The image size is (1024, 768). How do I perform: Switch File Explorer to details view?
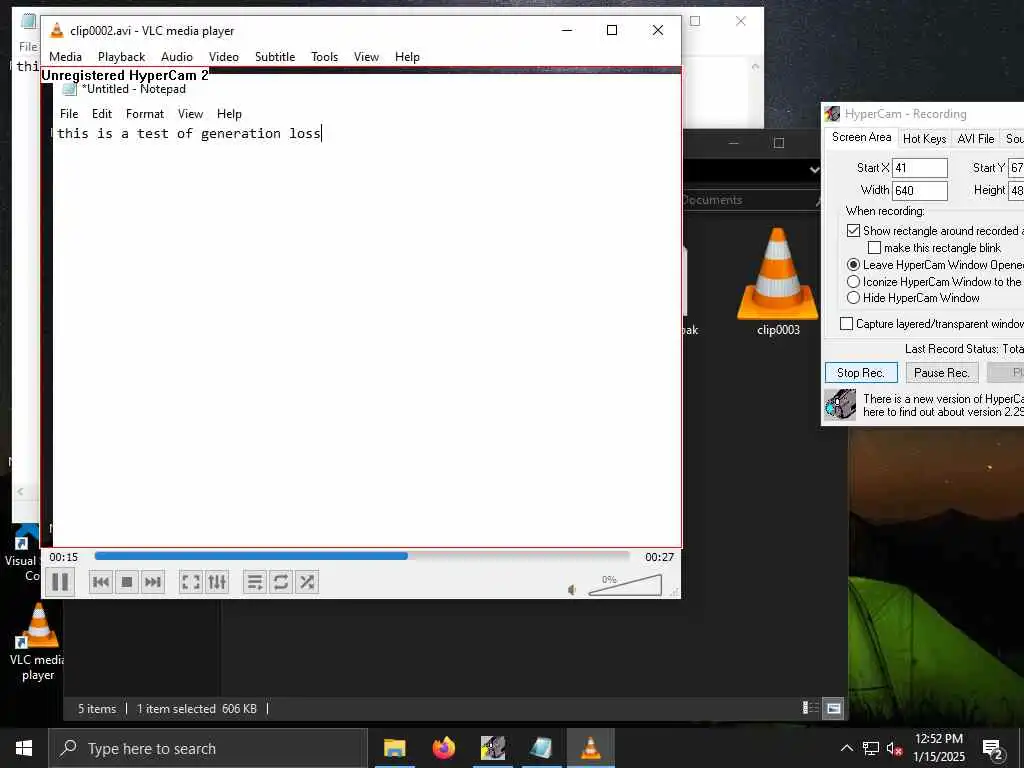coord(810,708)
